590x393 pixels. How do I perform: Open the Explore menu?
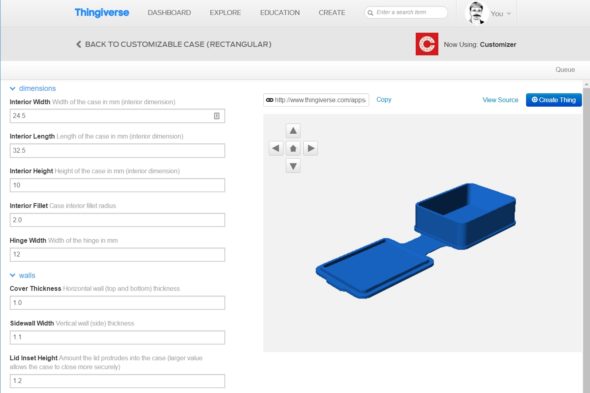click(x=225, y=12)
